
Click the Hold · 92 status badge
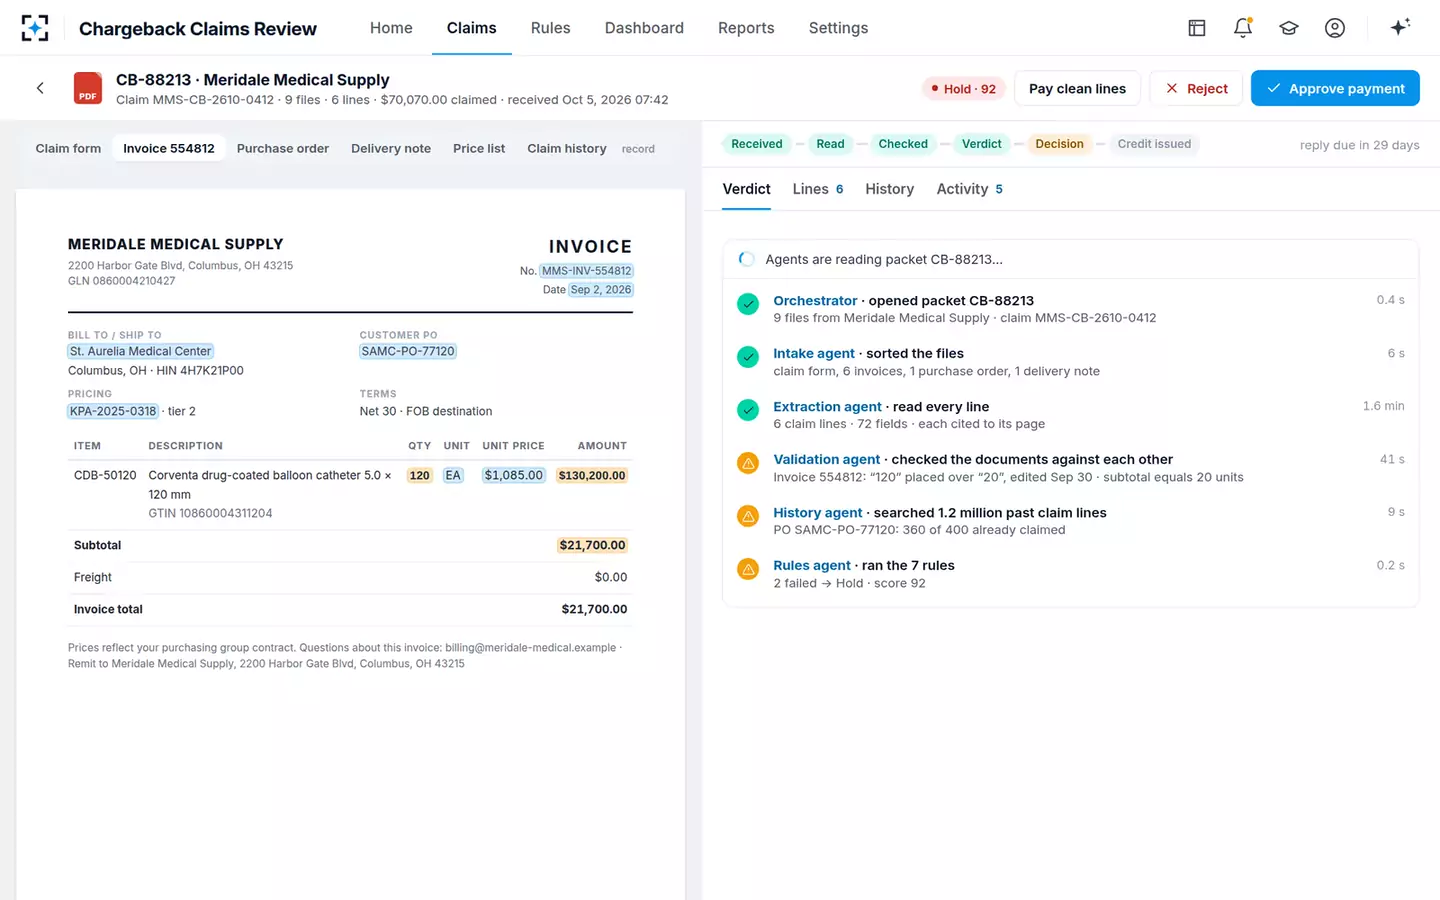(963, 89)
